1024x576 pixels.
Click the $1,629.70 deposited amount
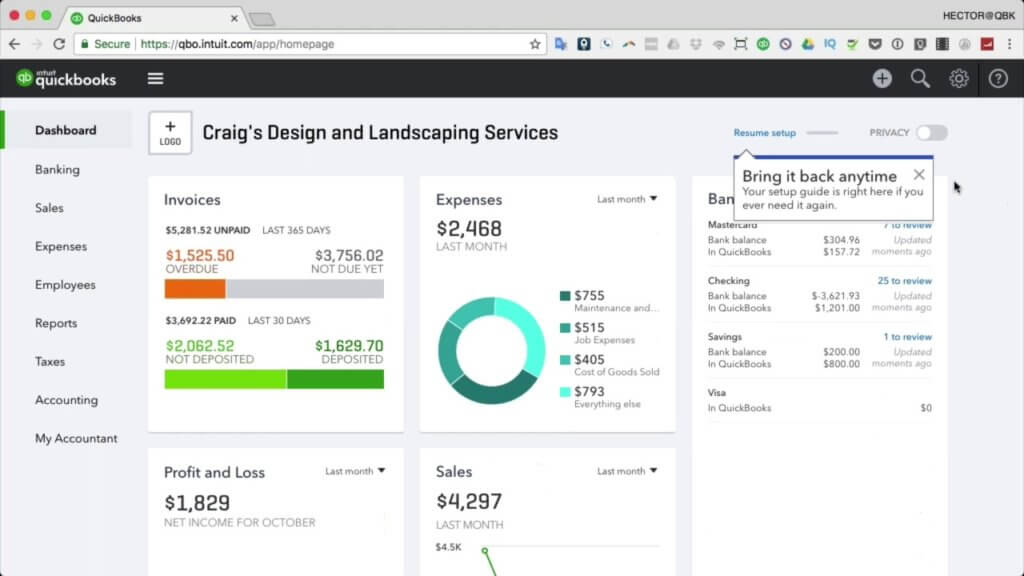pyautogui.click(x=349, y=345)
